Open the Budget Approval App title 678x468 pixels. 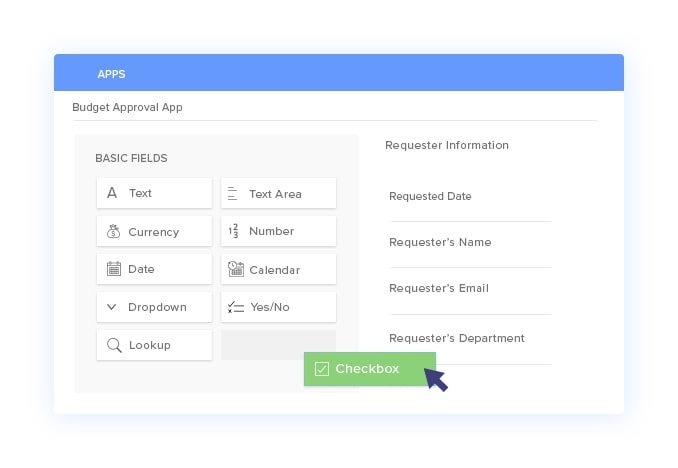127,107
